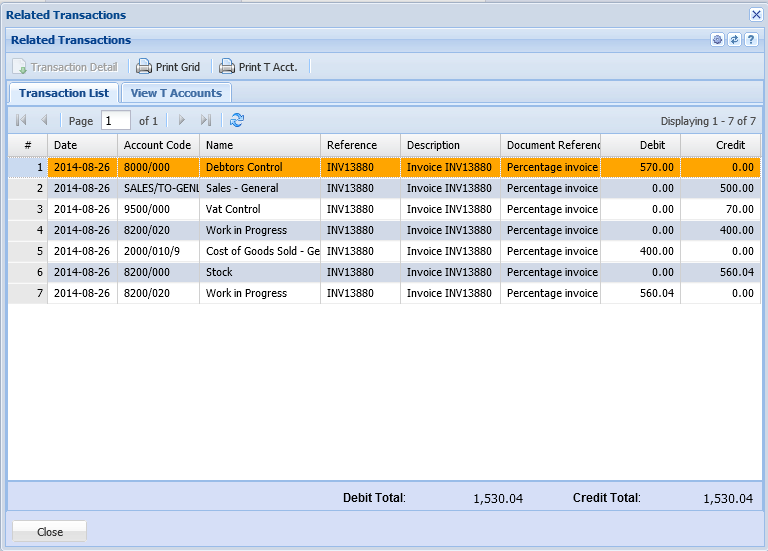Go to the first page arrow
The width and height of the screenshot is (768, 551).
point(21,120)
